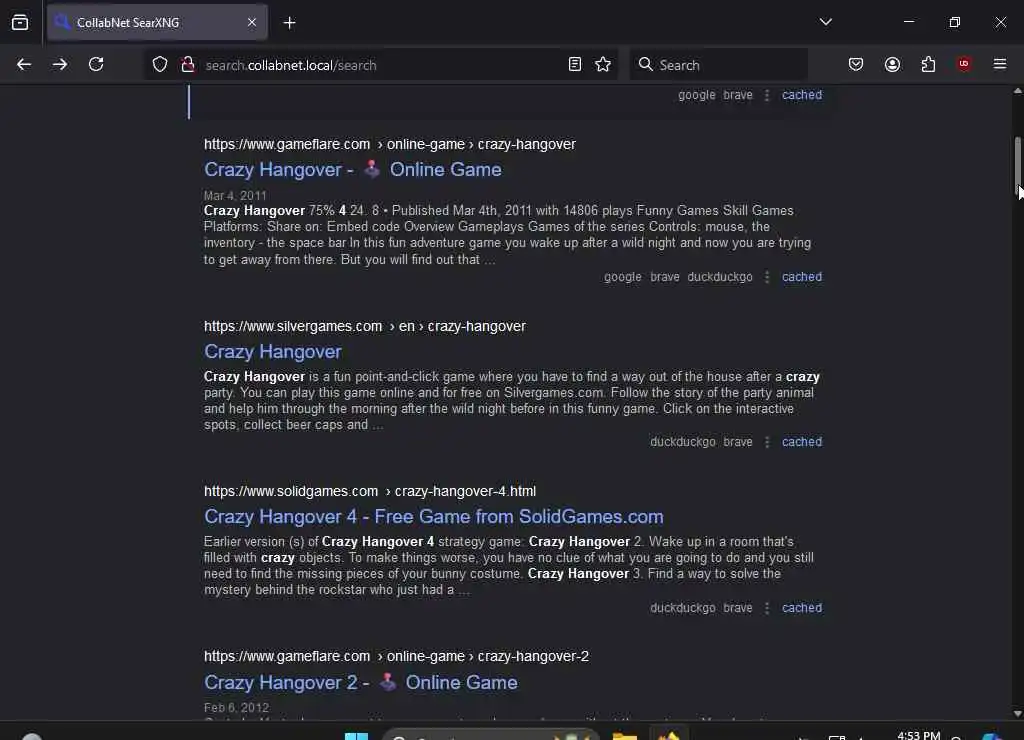Click the gameflare crazy-hangover-2 URL text
The image size is (1024, 740).
click(396, 656)
